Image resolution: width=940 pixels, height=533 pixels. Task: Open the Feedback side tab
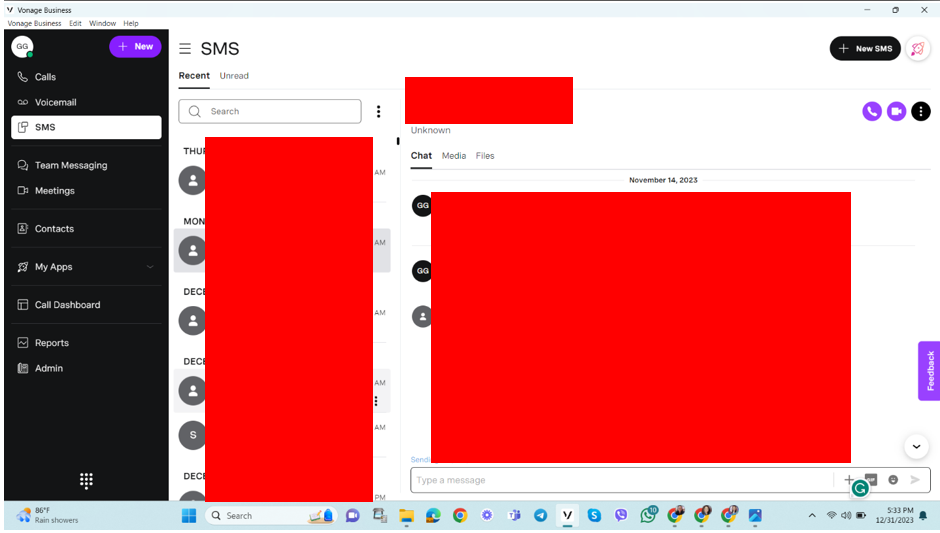(x=929, y=371)
